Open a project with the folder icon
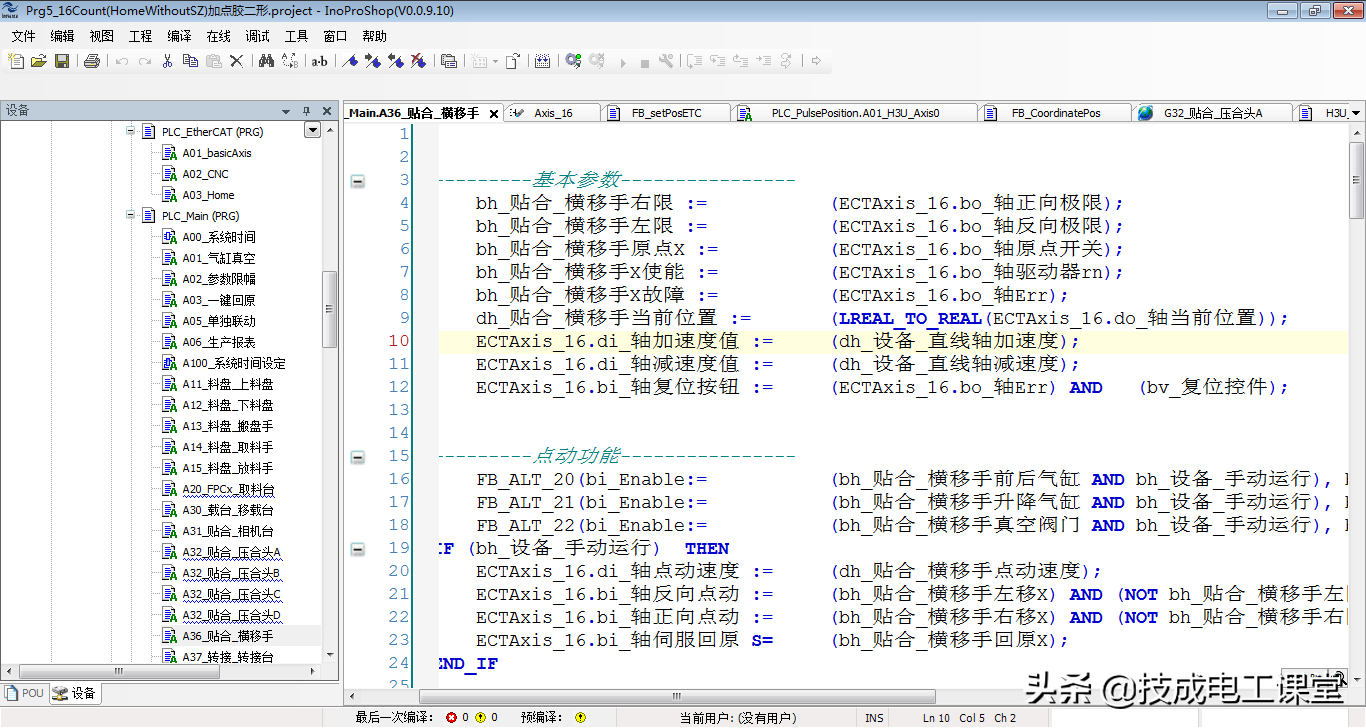The image size is (1366, 728). (x=39, y=61)
